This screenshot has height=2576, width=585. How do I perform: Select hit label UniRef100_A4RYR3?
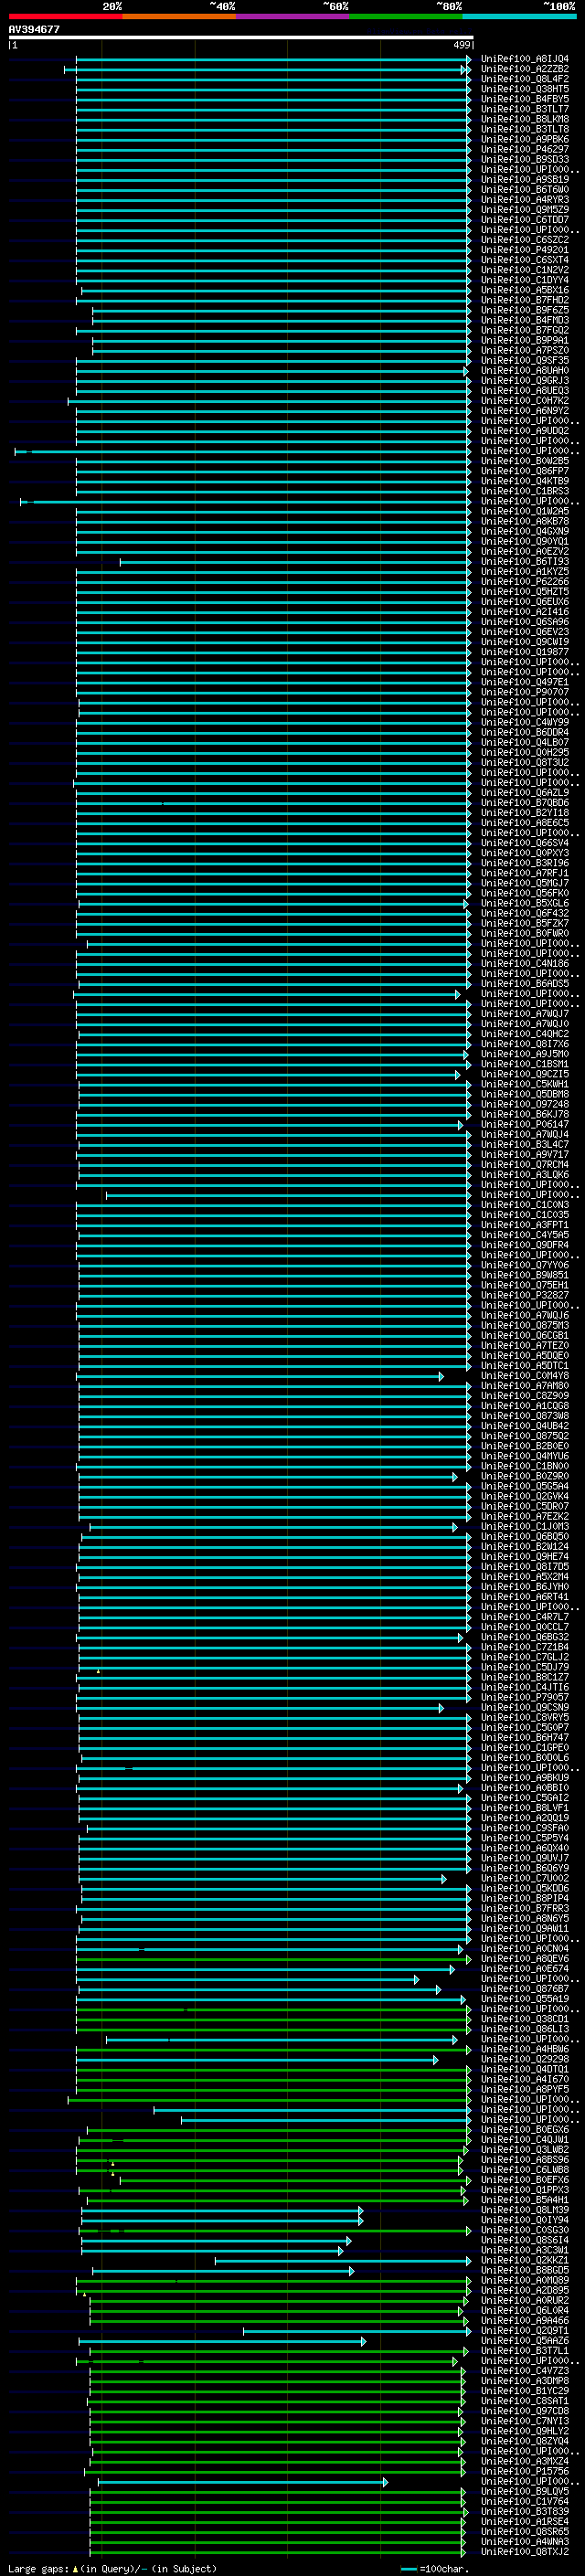(524, 200)
